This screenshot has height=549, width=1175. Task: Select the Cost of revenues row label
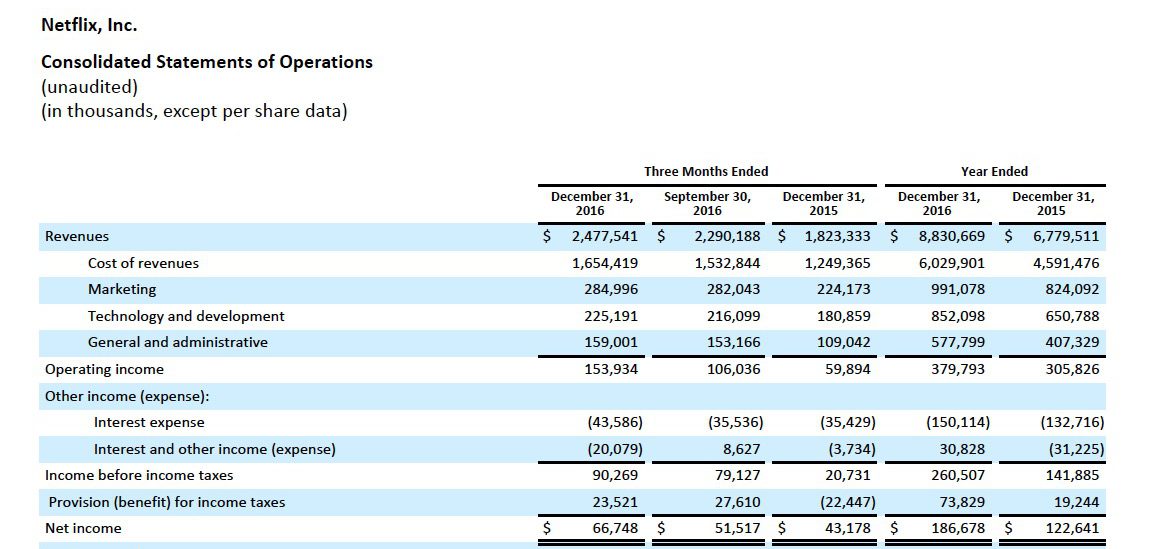pos(143,263)
